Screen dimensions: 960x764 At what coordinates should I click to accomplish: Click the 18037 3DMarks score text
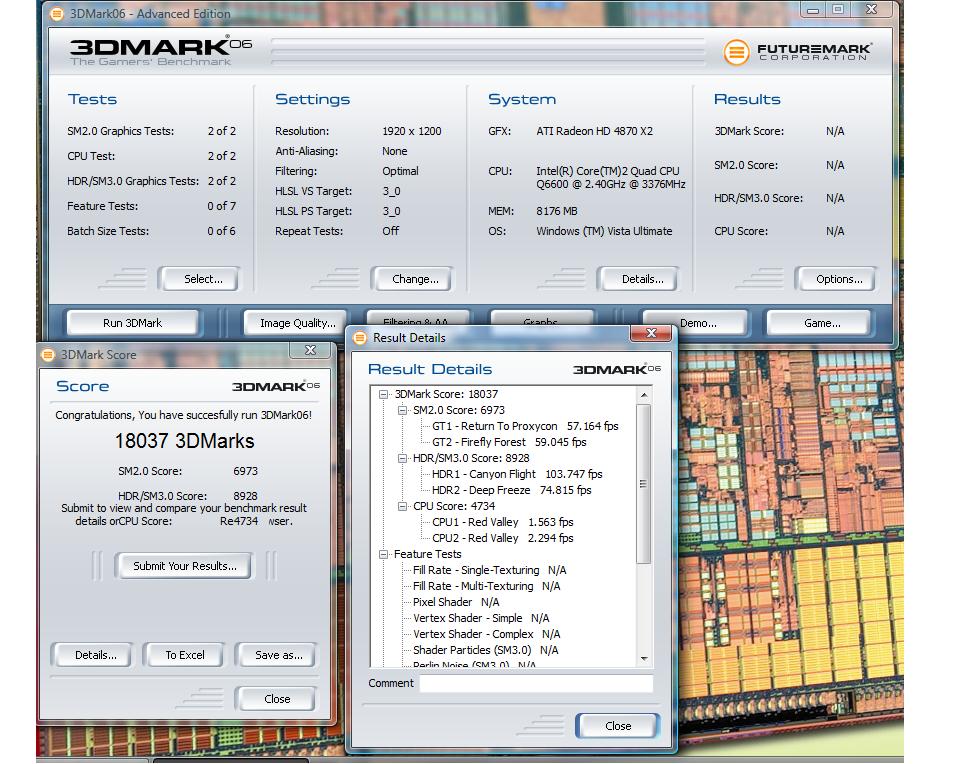click(x=184, y=441)
